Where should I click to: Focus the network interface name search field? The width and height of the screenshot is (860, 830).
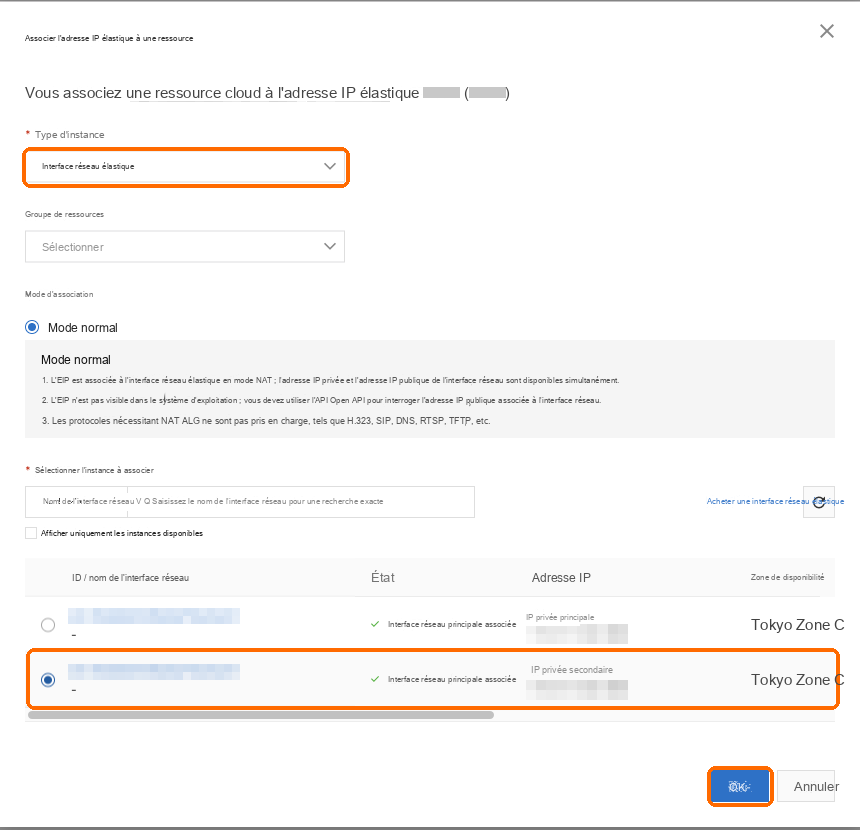301,501
